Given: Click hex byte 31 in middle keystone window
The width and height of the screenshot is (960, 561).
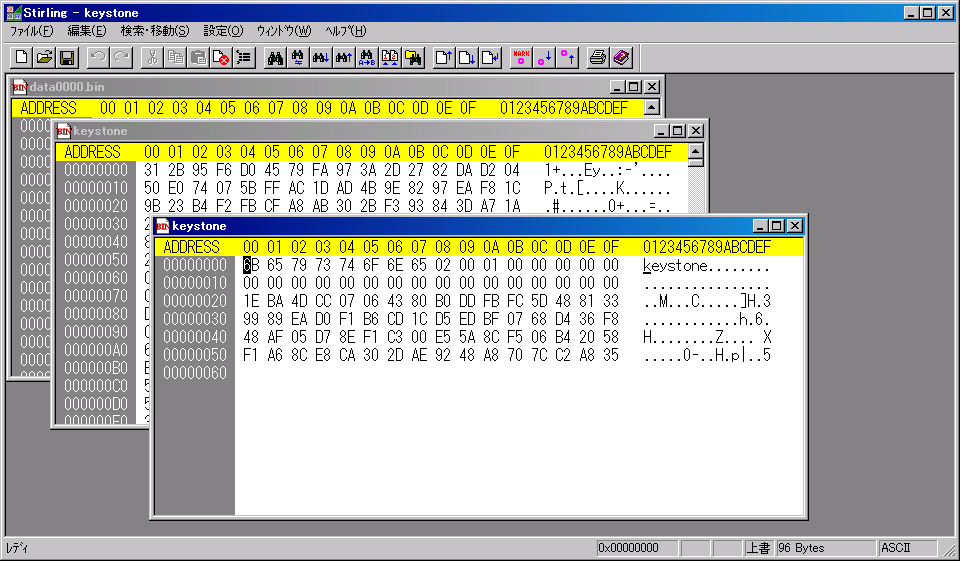Looking at the screenshot, I should [x=152, y=170].
